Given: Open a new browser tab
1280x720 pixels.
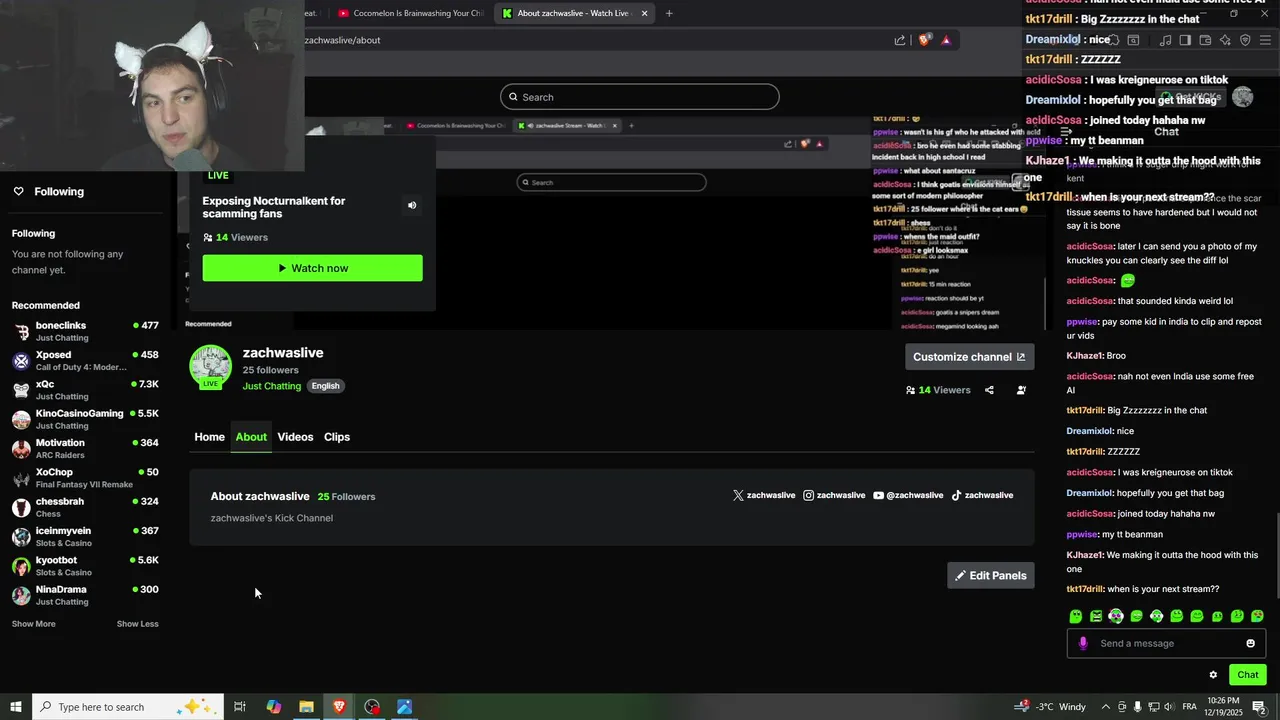Looking at the screenshot, I should click(x=669, y=13).
